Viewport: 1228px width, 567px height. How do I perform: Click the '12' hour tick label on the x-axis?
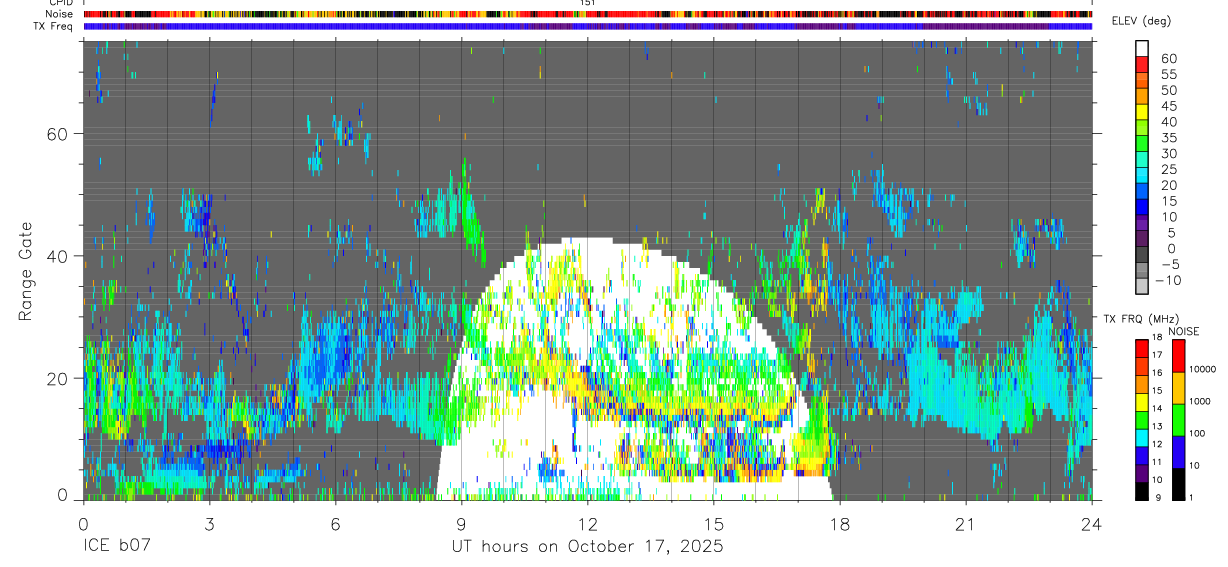click(x=587, y=524)
